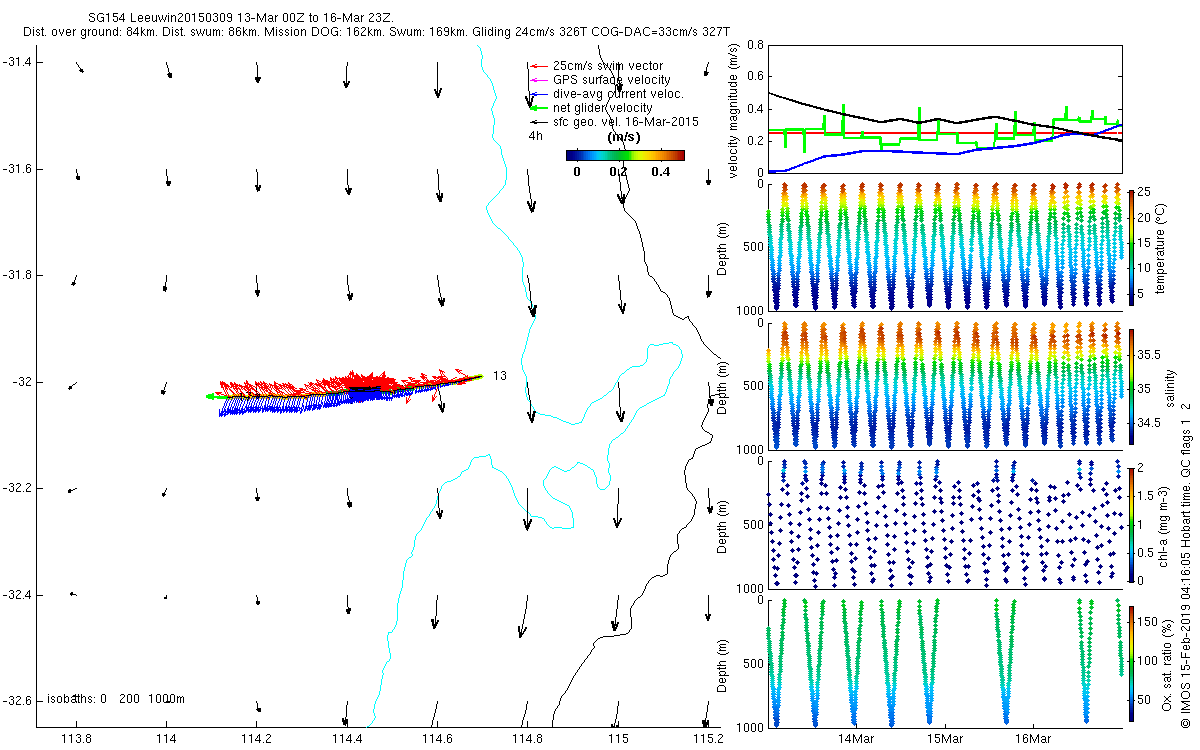Screen dimensions: 1200x750
Task: Click the '1.5' tick on the chl-a colorbar
Action: click(x=1147, y=494)
